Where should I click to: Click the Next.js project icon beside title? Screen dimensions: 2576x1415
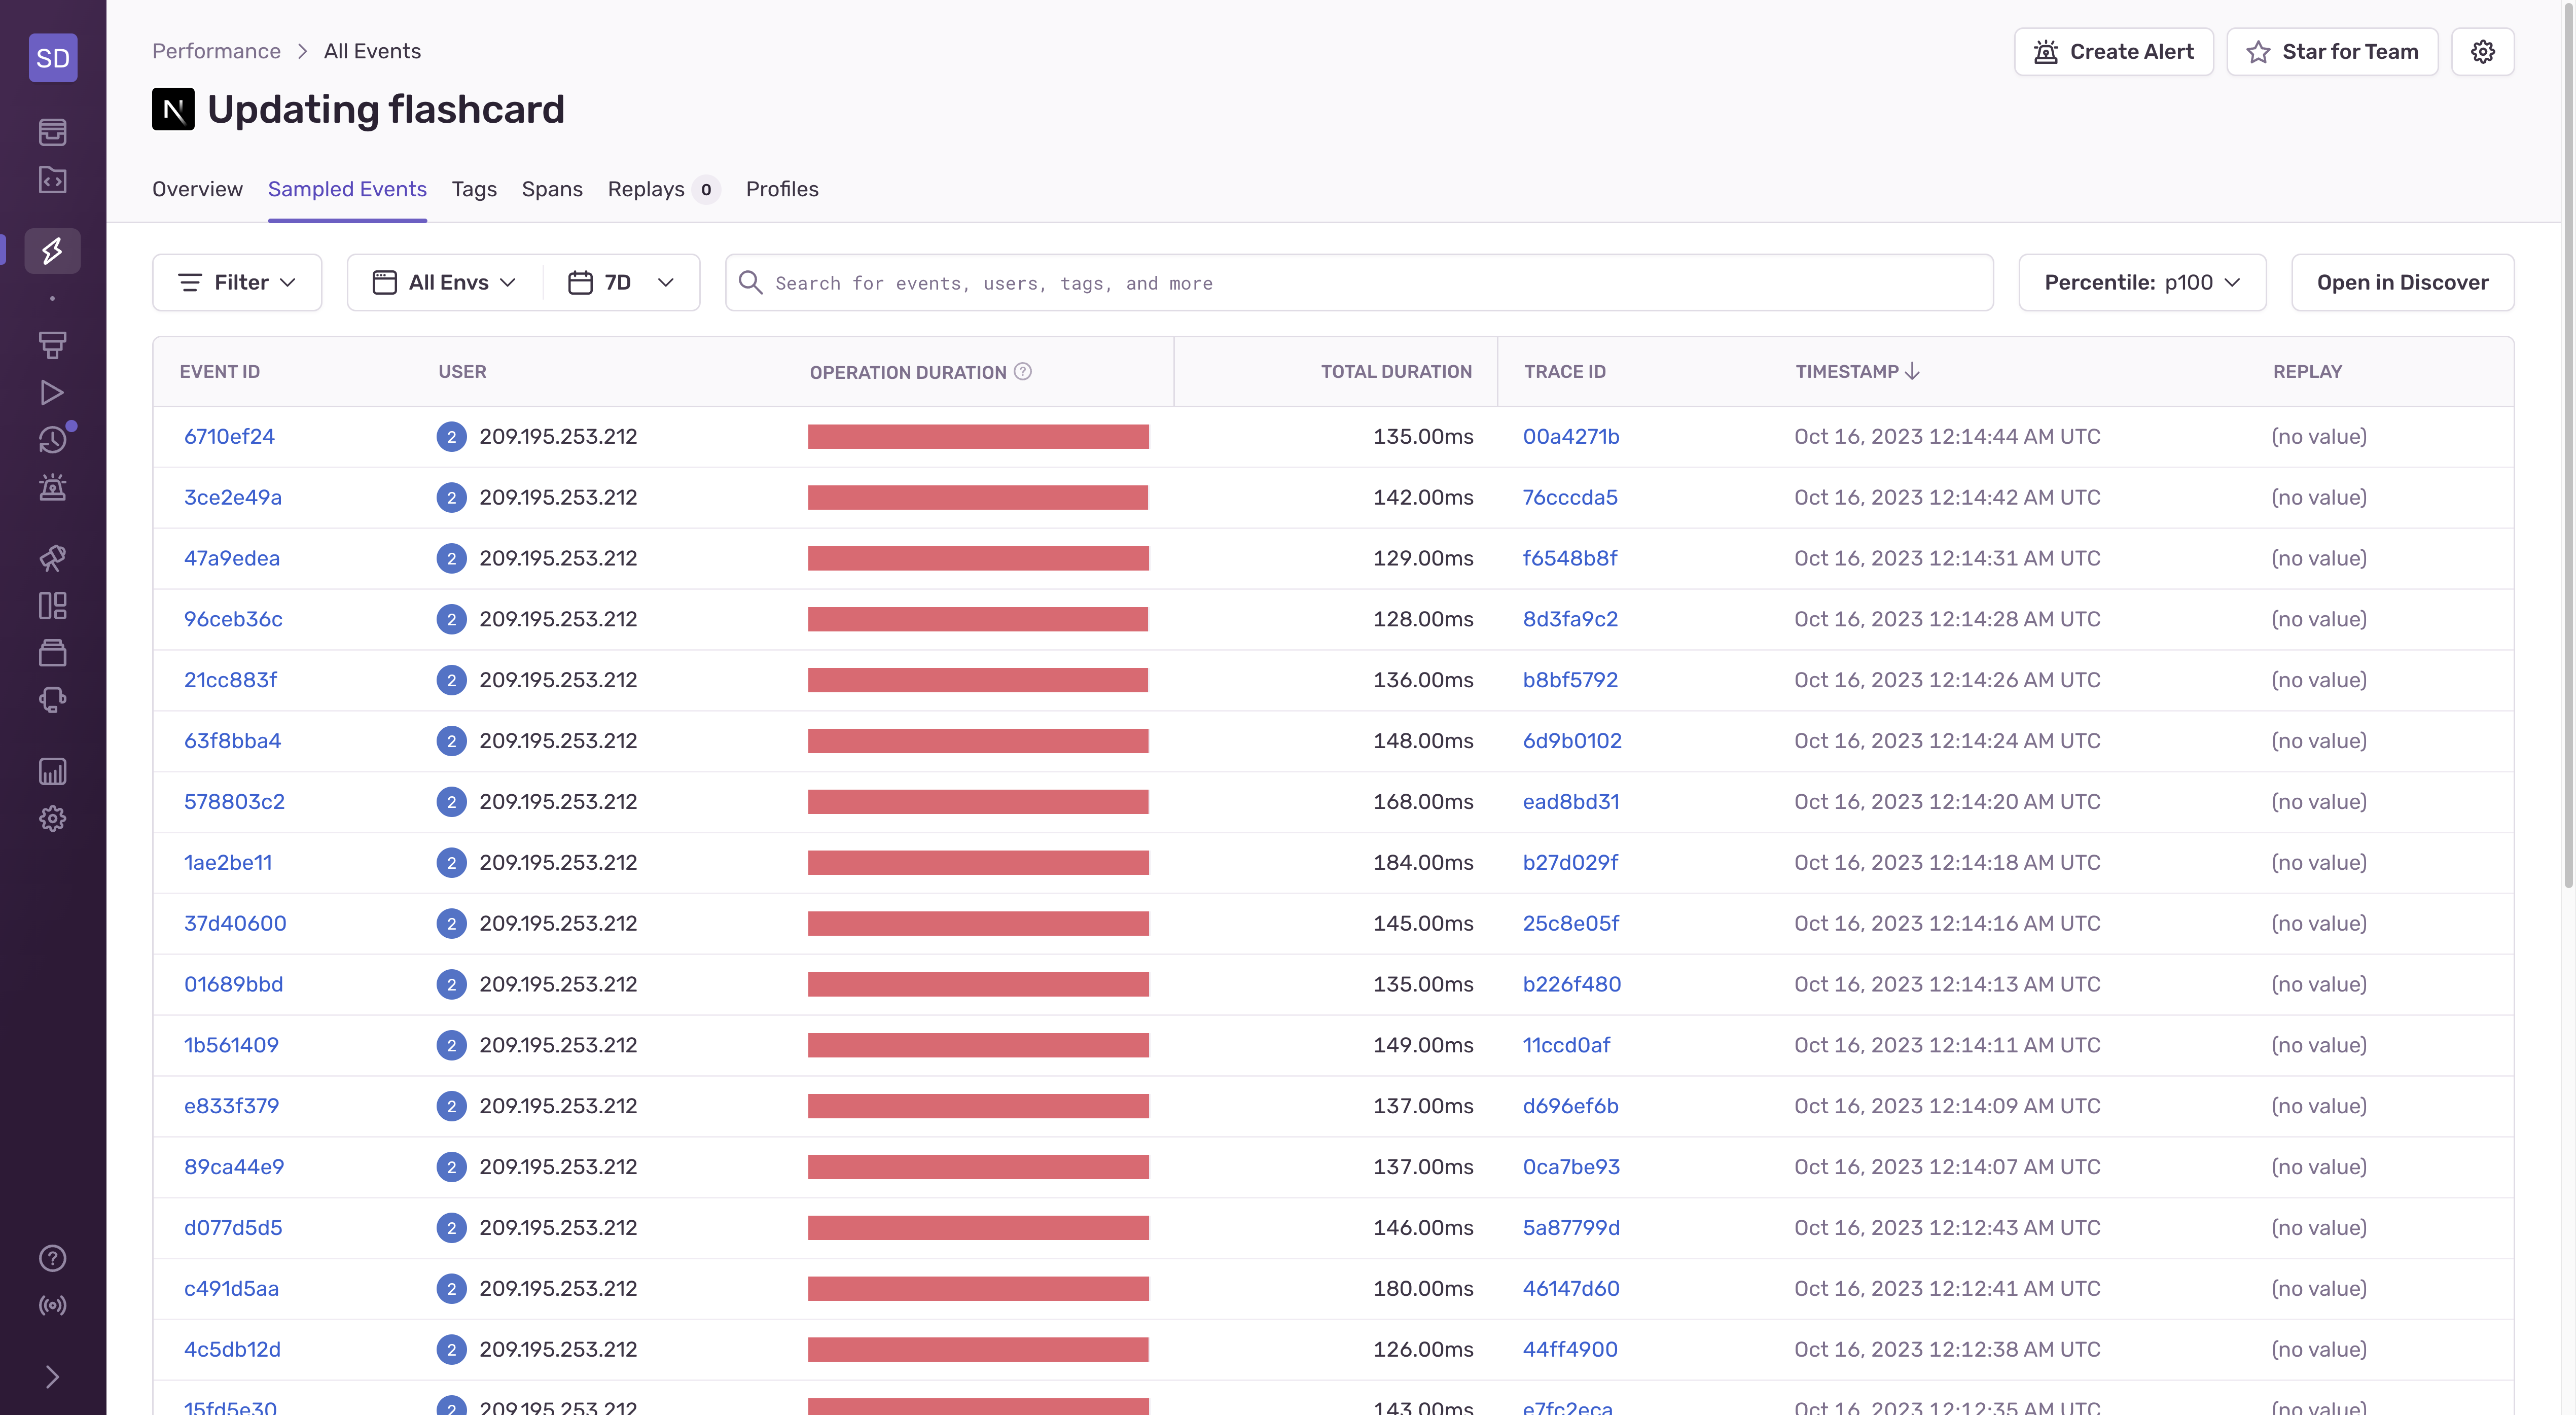(173, 109)
